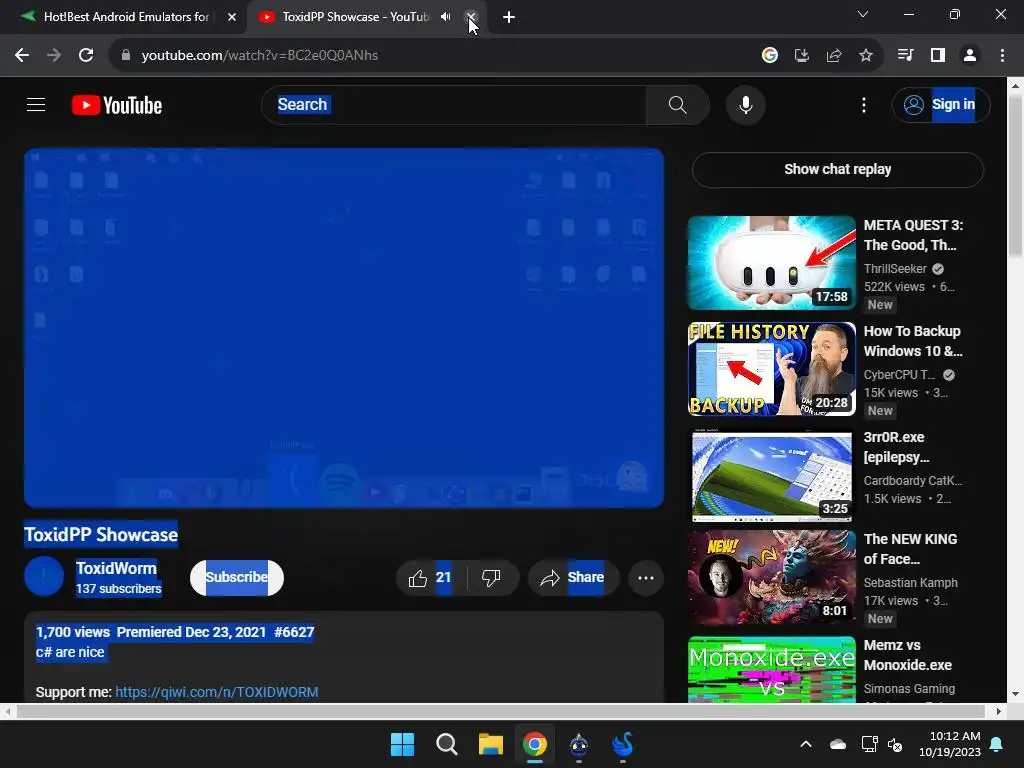Click the search magnifier button

tap(677, 104)
